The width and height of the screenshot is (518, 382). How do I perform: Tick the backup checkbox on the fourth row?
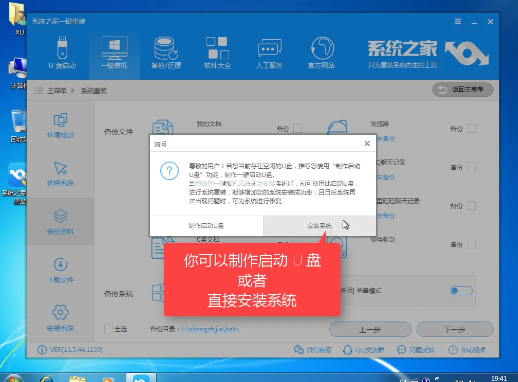[x=471, y=244]
